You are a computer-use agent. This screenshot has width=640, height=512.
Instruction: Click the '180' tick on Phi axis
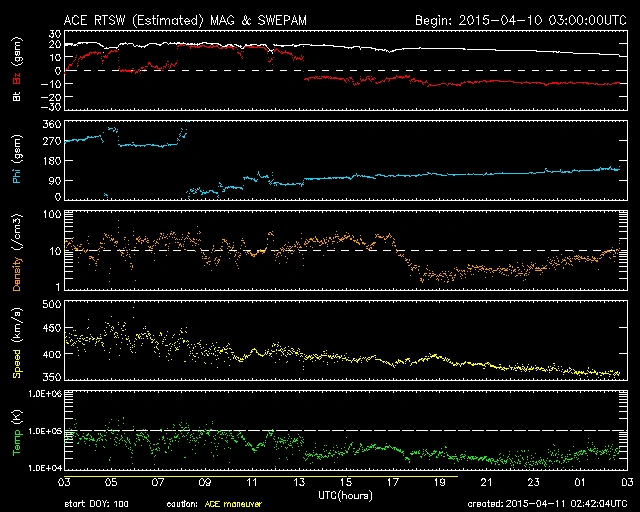52,161
